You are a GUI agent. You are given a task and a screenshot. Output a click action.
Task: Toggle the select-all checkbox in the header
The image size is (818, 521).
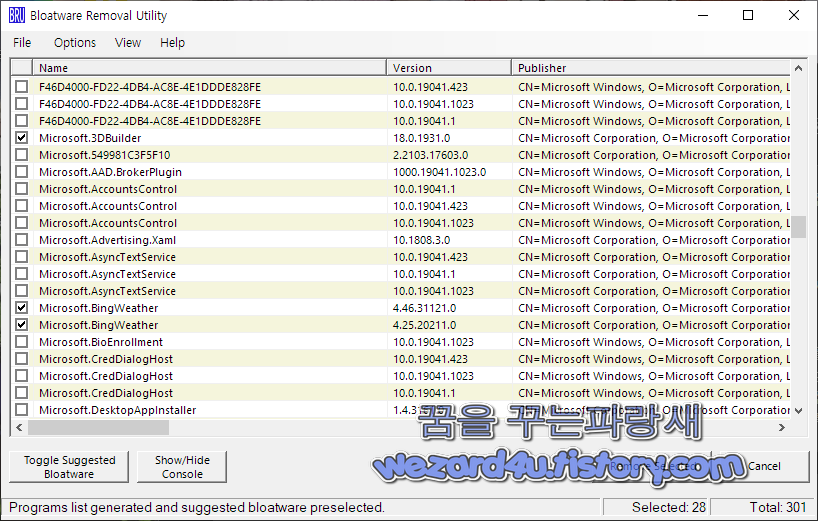(21, 68)
